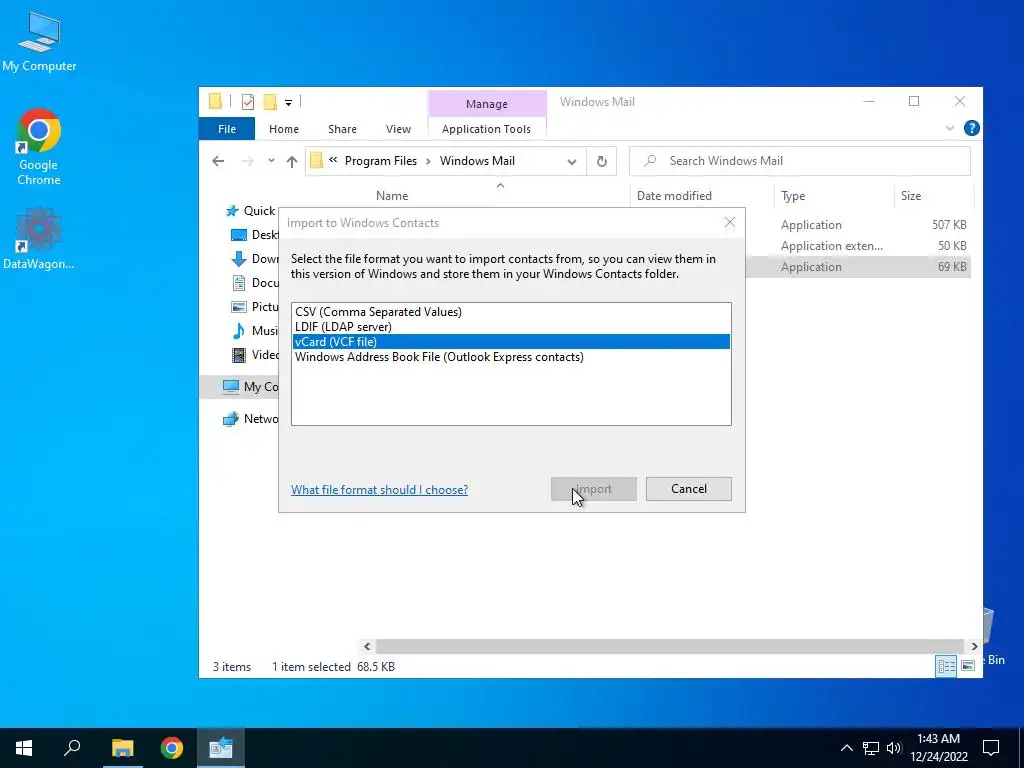Select the Manage contextual tab

point(487,104)
